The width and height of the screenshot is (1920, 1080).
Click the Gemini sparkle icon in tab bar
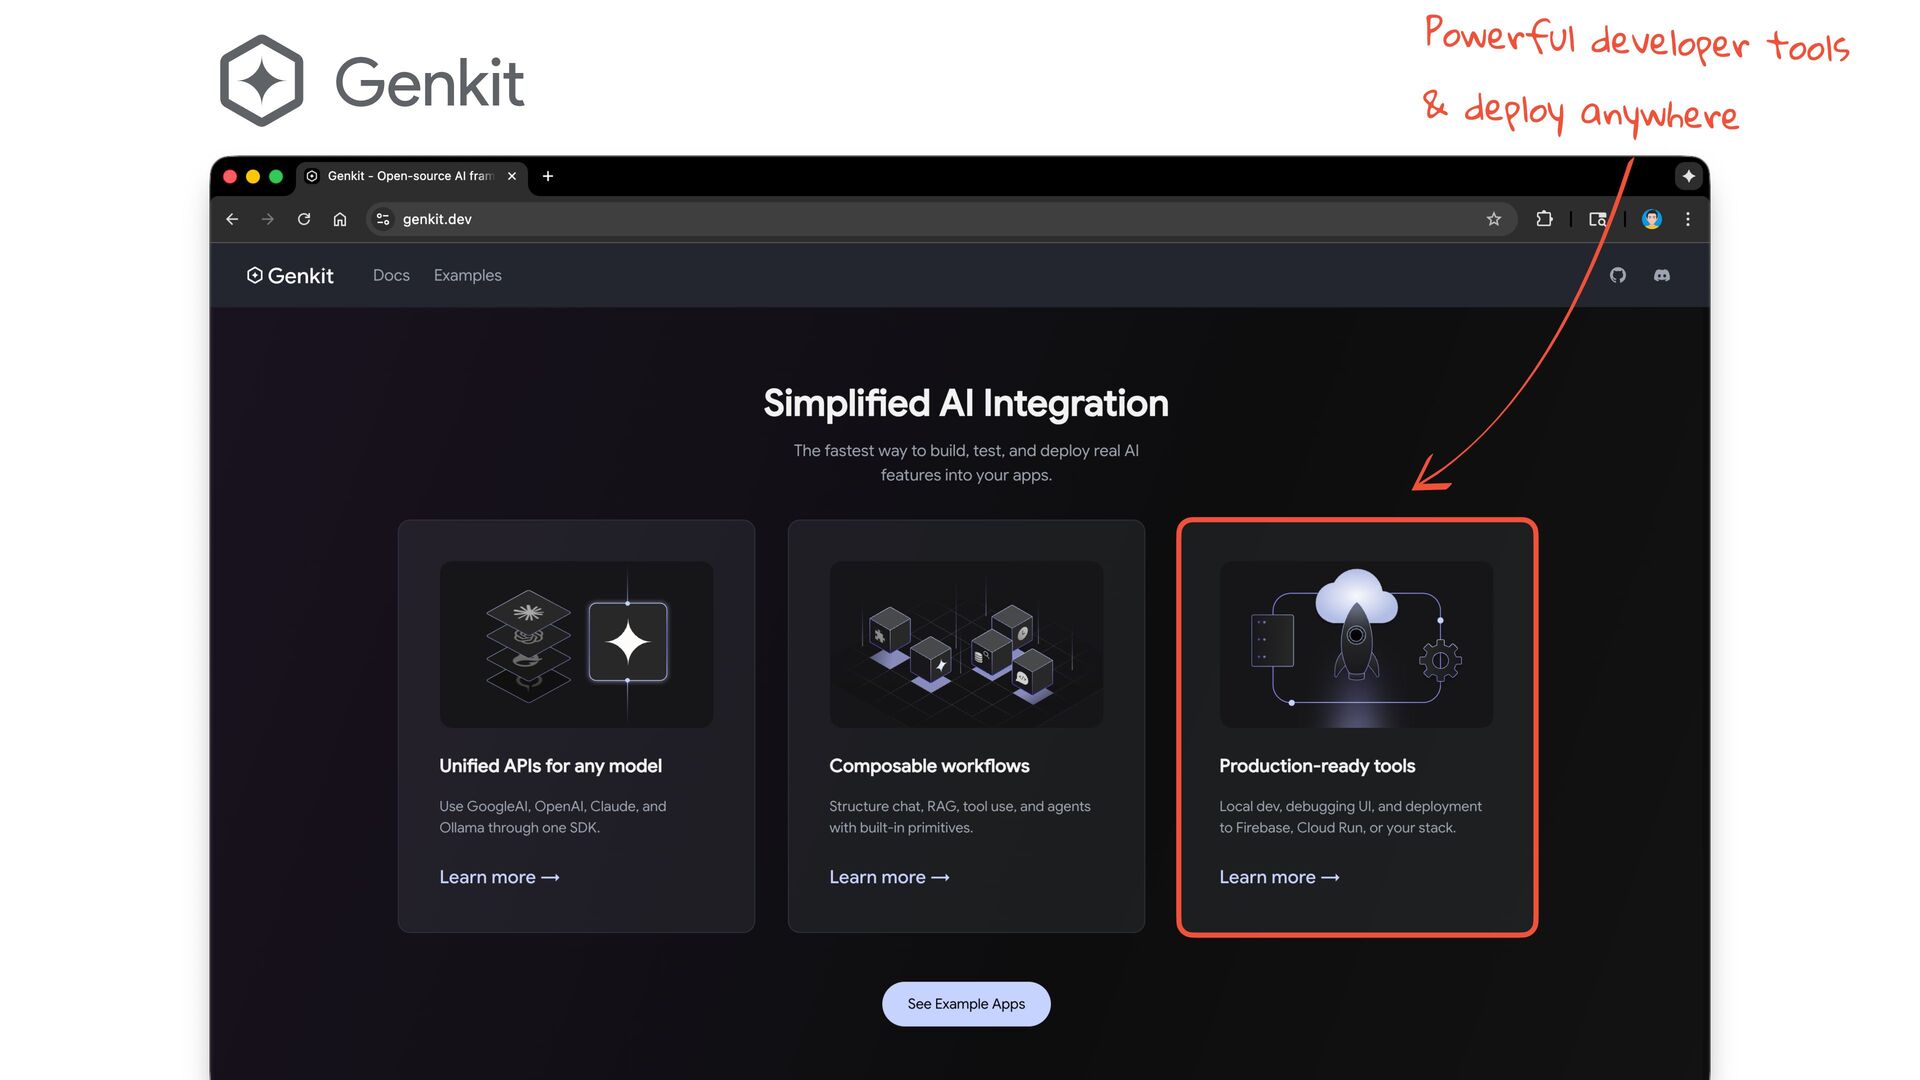coord(1689,176)
